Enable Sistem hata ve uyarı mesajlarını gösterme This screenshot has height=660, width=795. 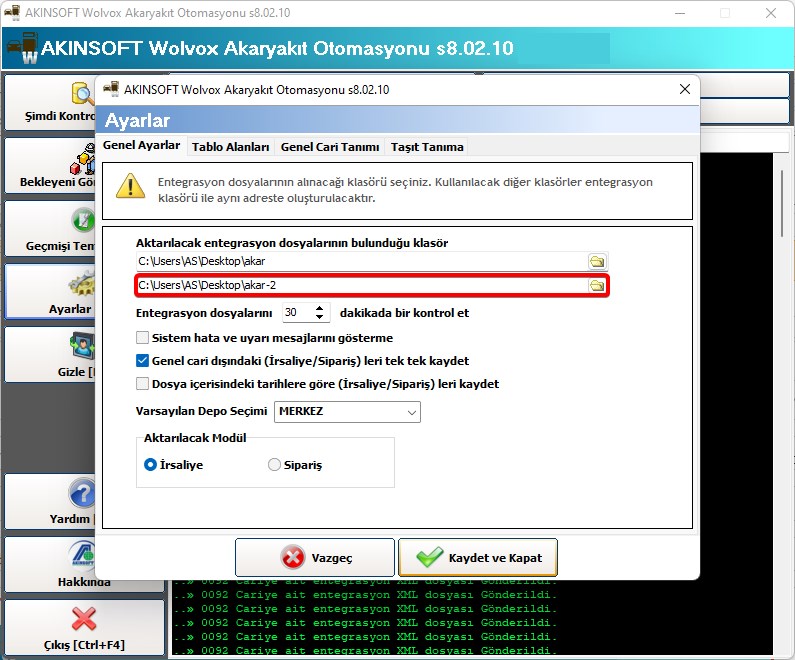(142, 338)
